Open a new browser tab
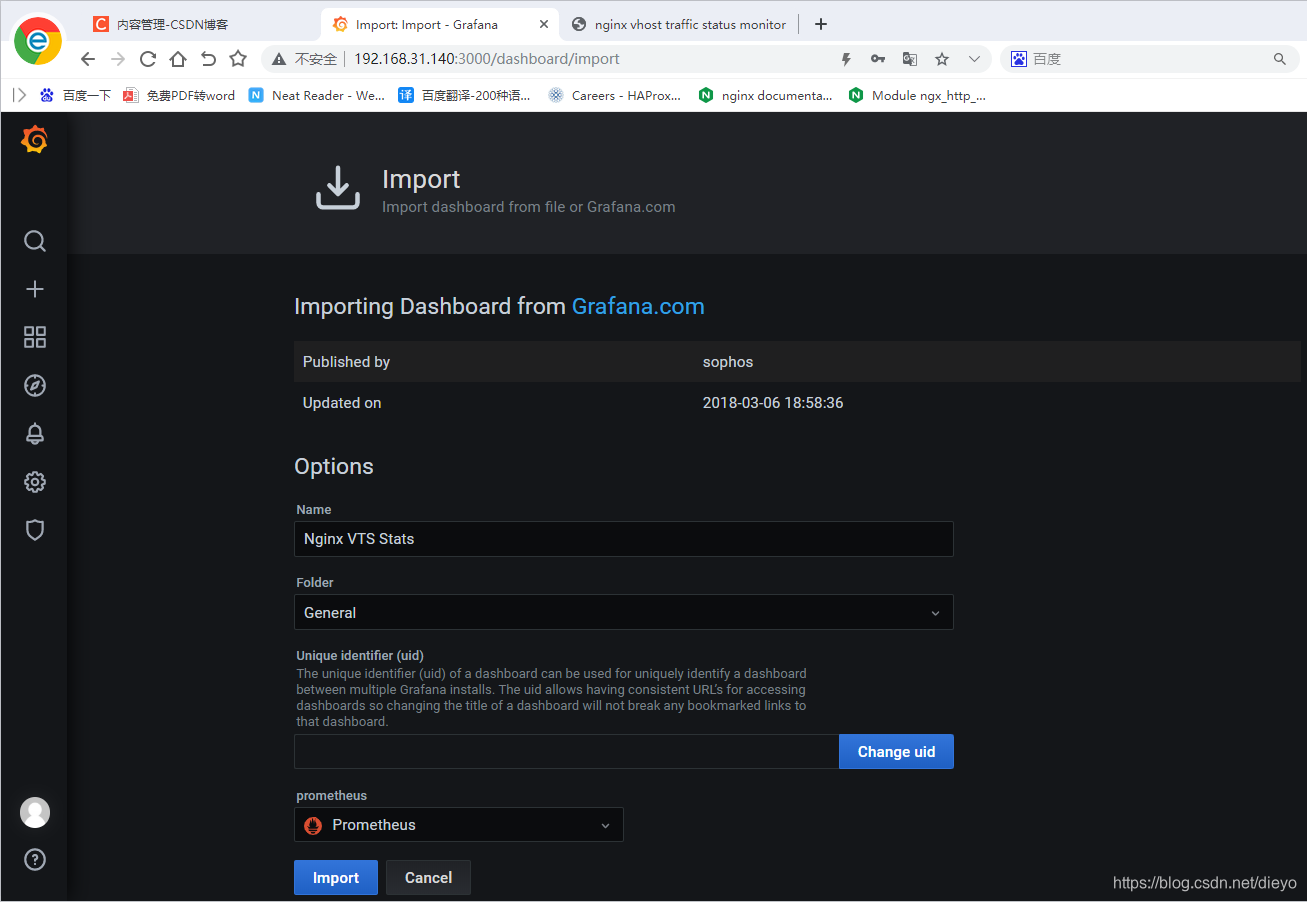Screen dimensions: 1307x902 [821, 24]
